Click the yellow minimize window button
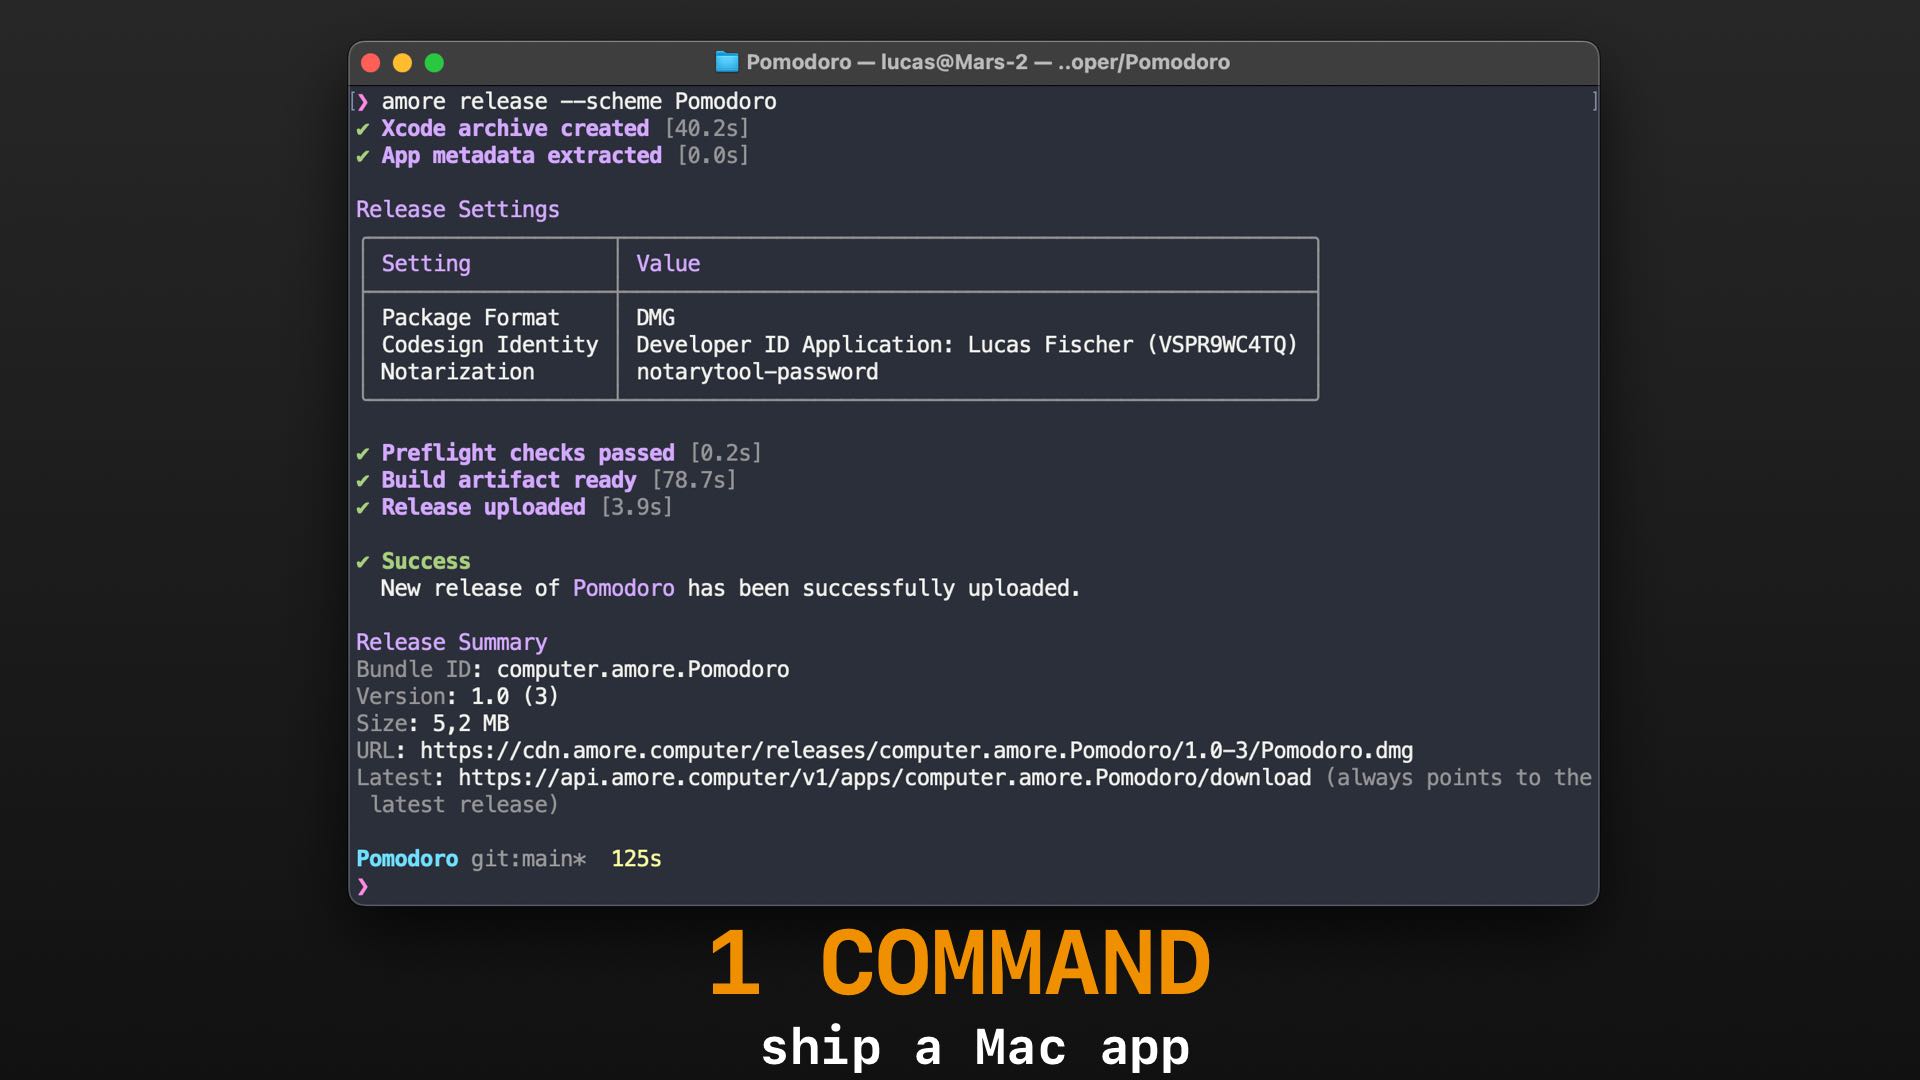The height and width of the screenshot is (1080, 1920). [x=403, y=63]
